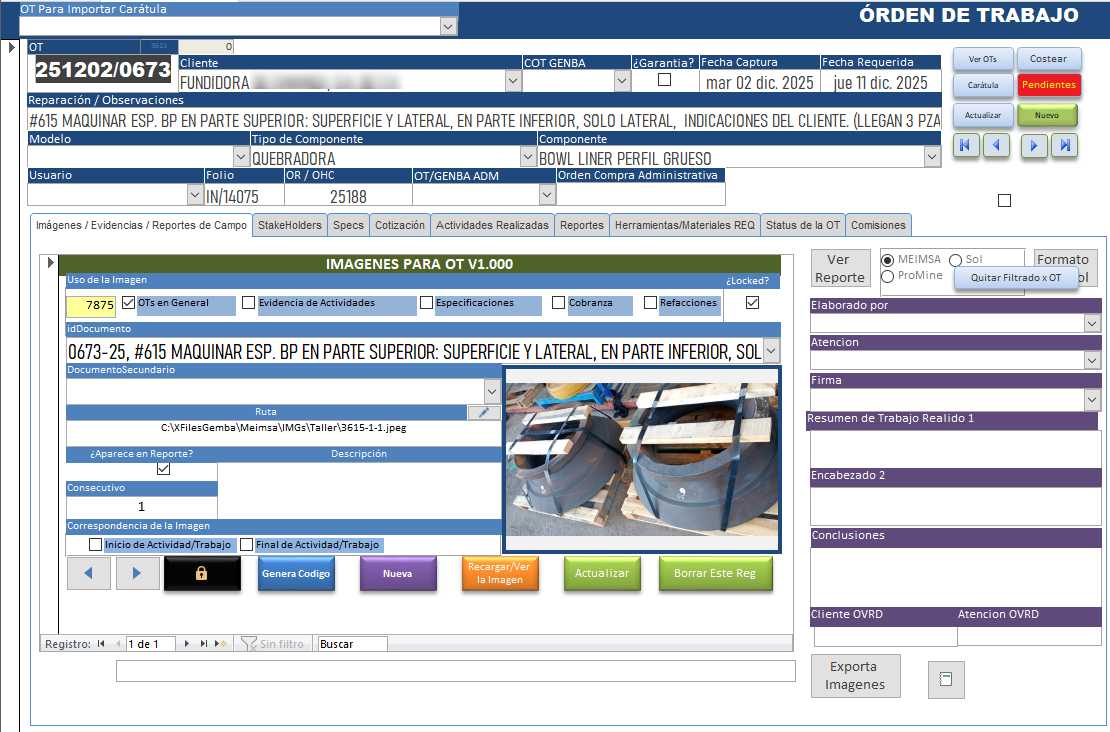Jump to new record in Registro navigator
Image resolution: width=1110 pixels, height=732 pixels.
click(x=220, y=644)
